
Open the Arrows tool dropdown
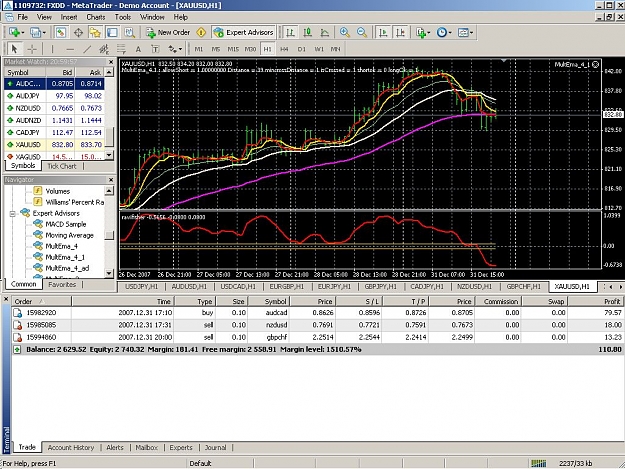[x=175, y=49]
